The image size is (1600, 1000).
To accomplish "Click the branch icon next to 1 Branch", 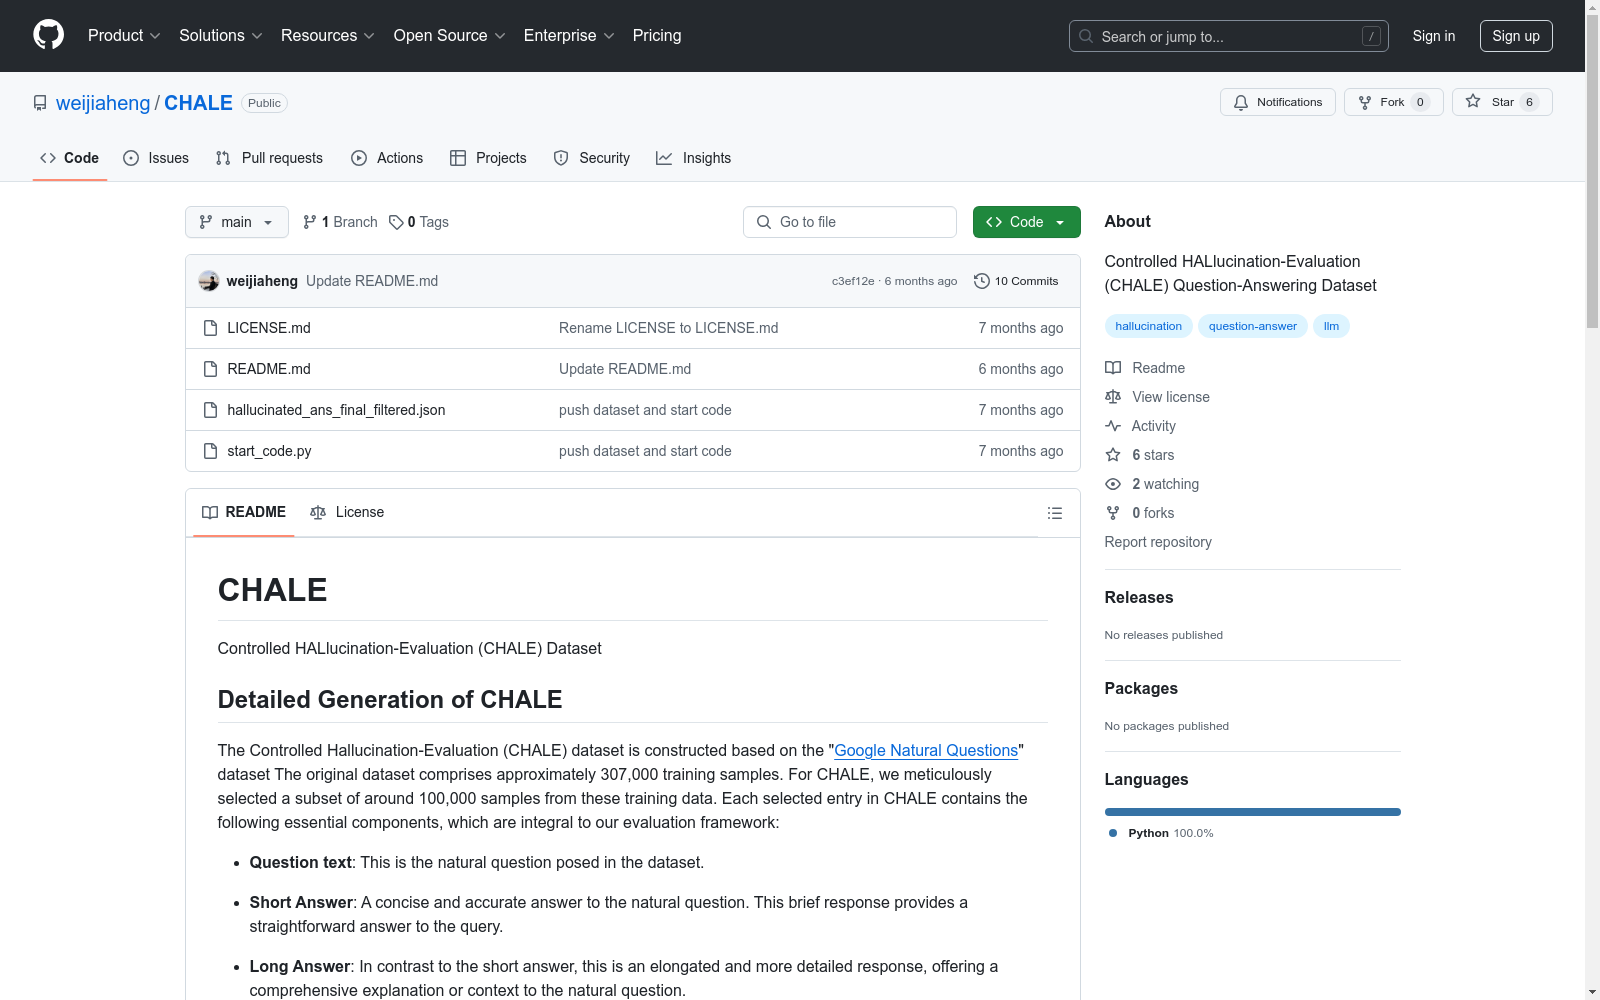I will (x=310, y=222).
